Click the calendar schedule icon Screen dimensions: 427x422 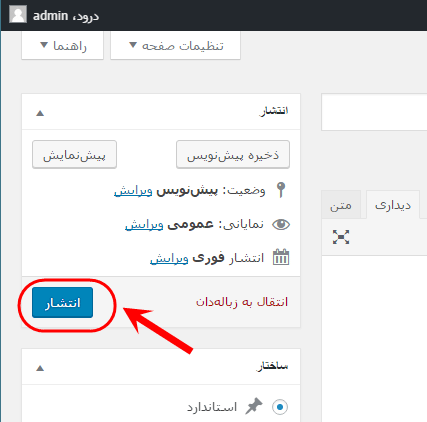point(281,257)
